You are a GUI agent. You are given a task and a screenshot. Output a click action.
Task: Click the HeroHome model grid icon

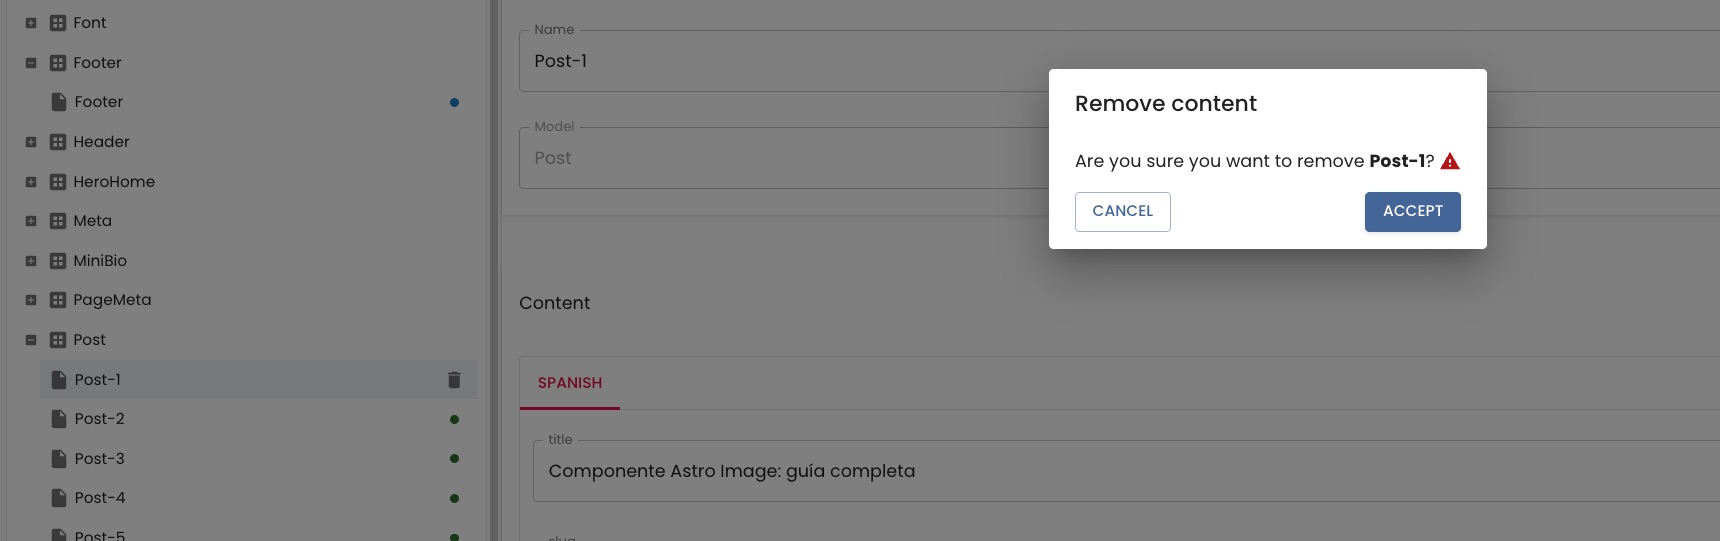click(x=58, y=182)
